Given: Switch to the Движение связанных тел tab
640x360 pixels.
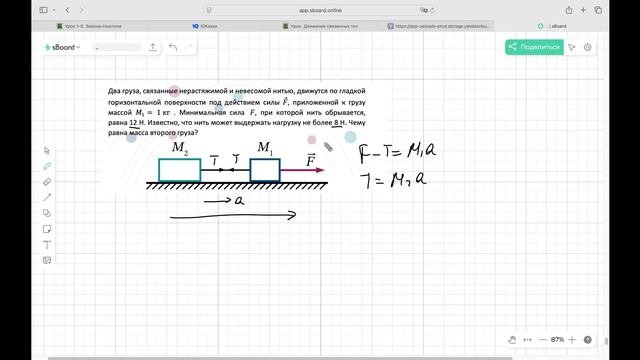Looking at the screenshot, I should [320, 26].
